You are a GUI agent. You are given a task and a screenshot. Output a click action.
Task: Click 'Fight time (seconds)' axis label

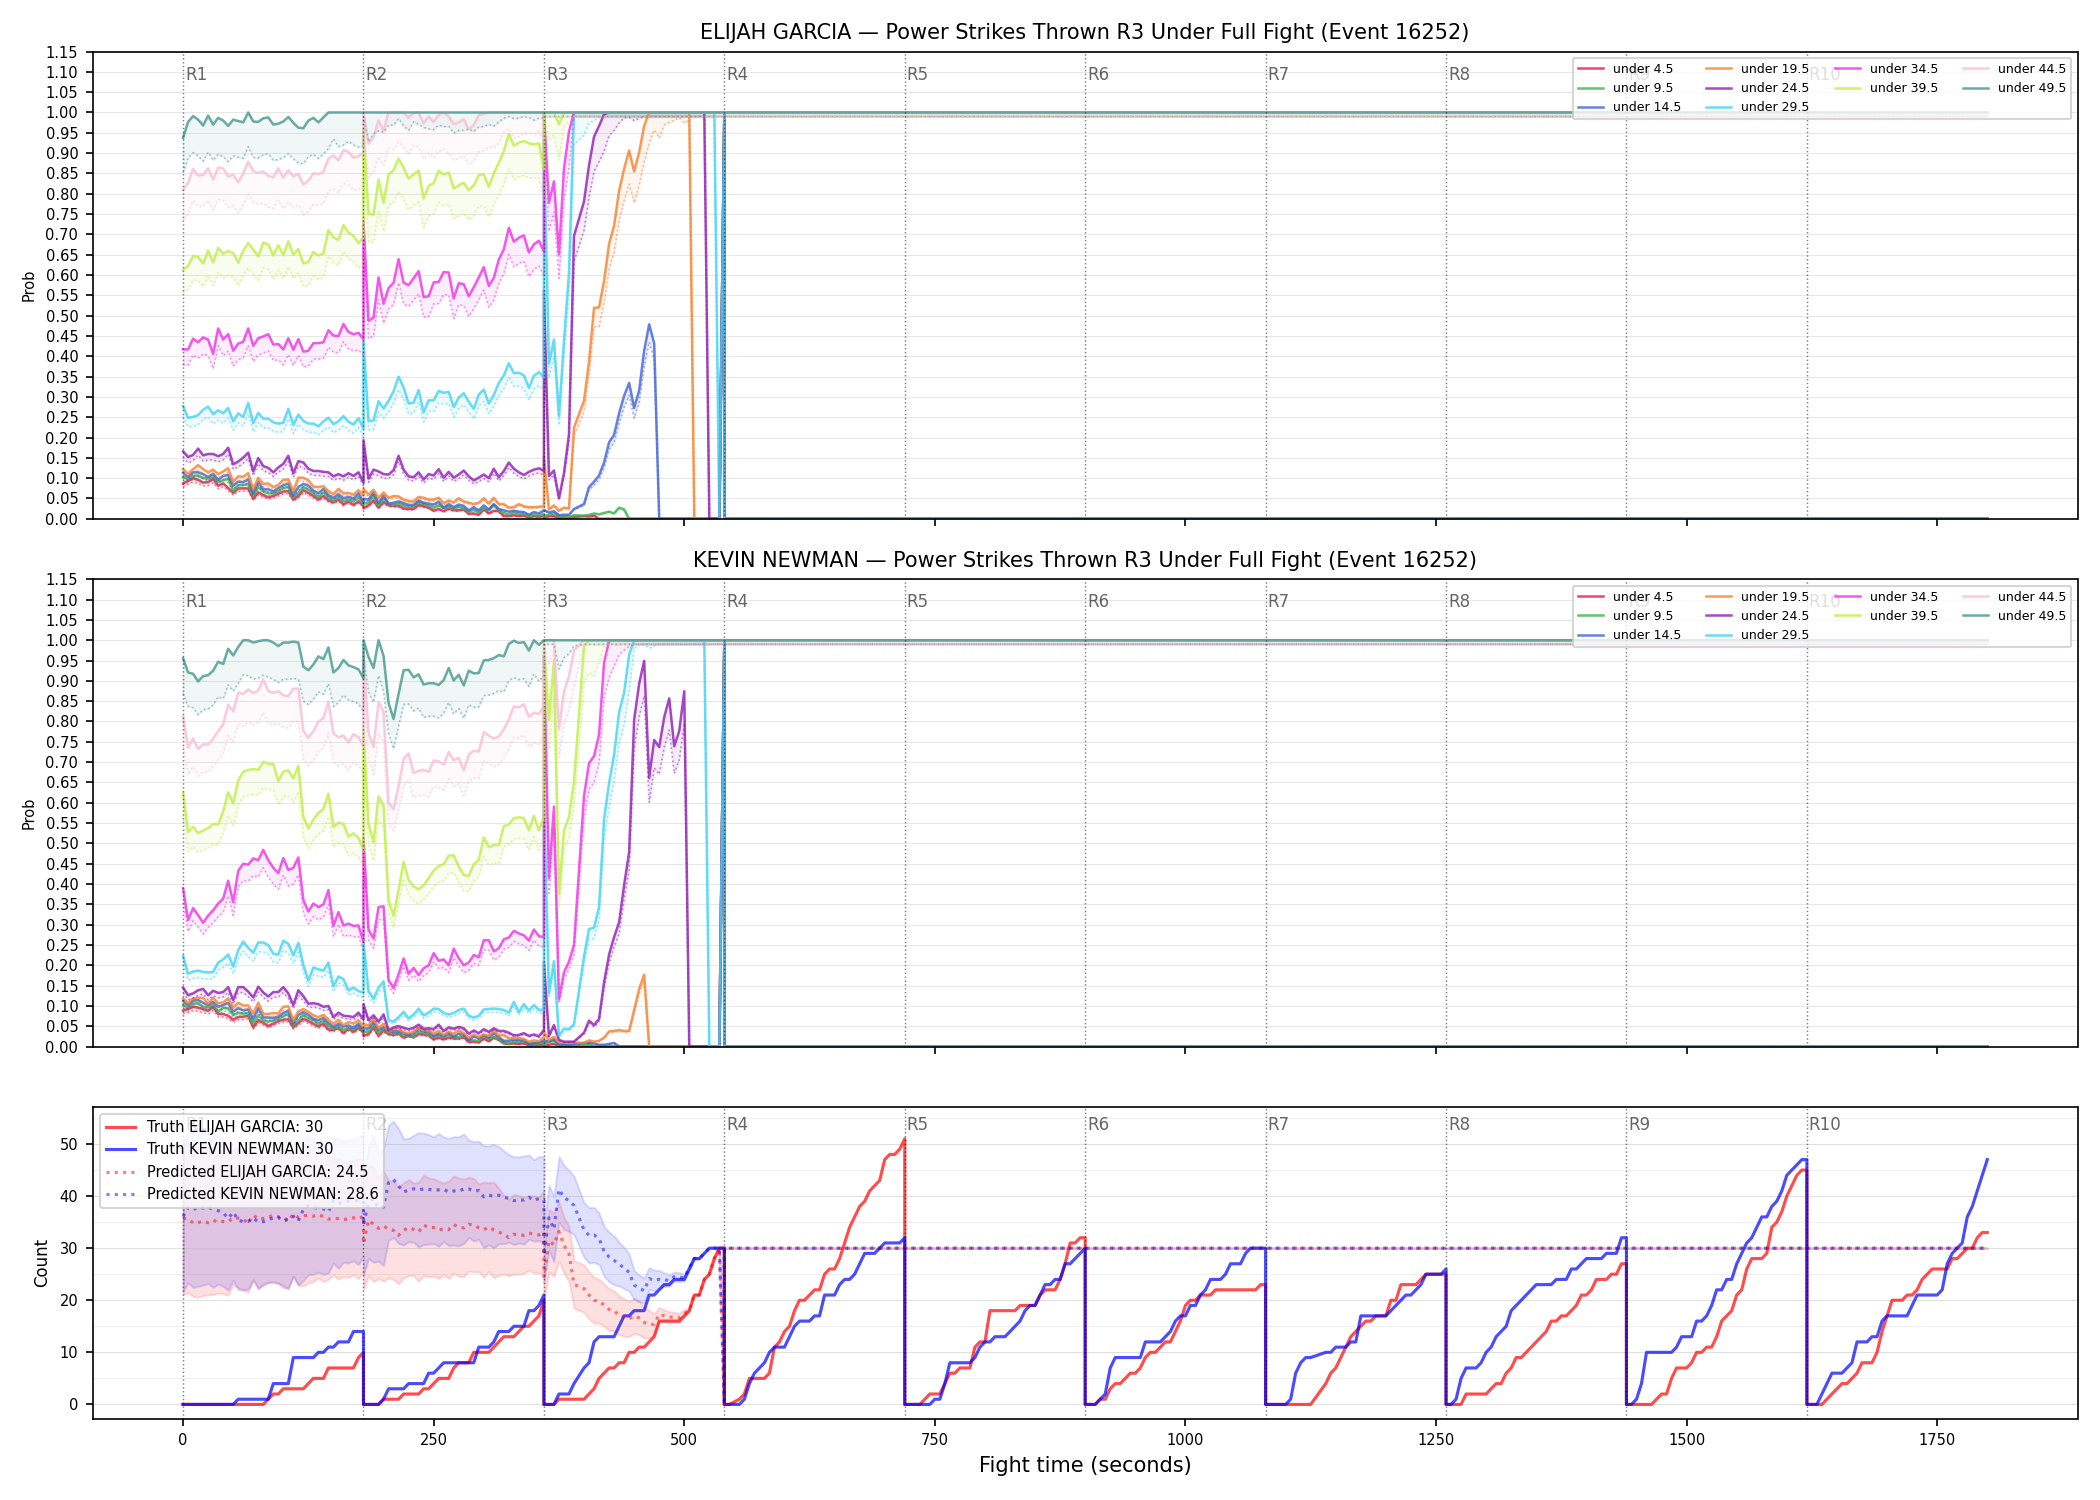[x=1085, y=1465]
